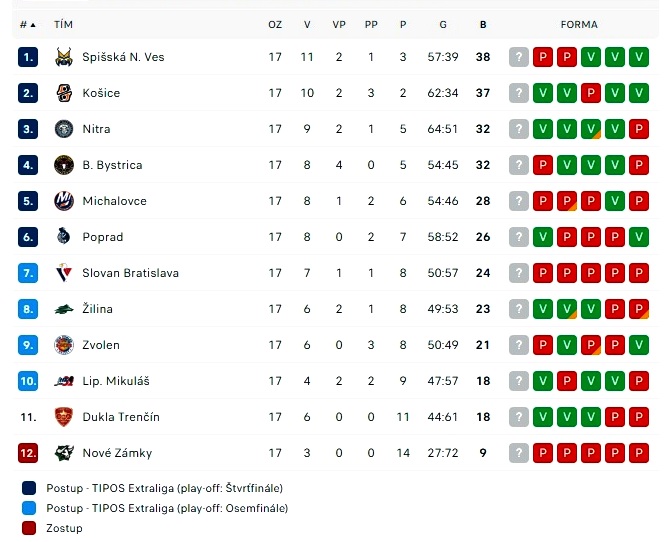Sort standings by B points column
The image size is (671, 542).
(483, 24)
